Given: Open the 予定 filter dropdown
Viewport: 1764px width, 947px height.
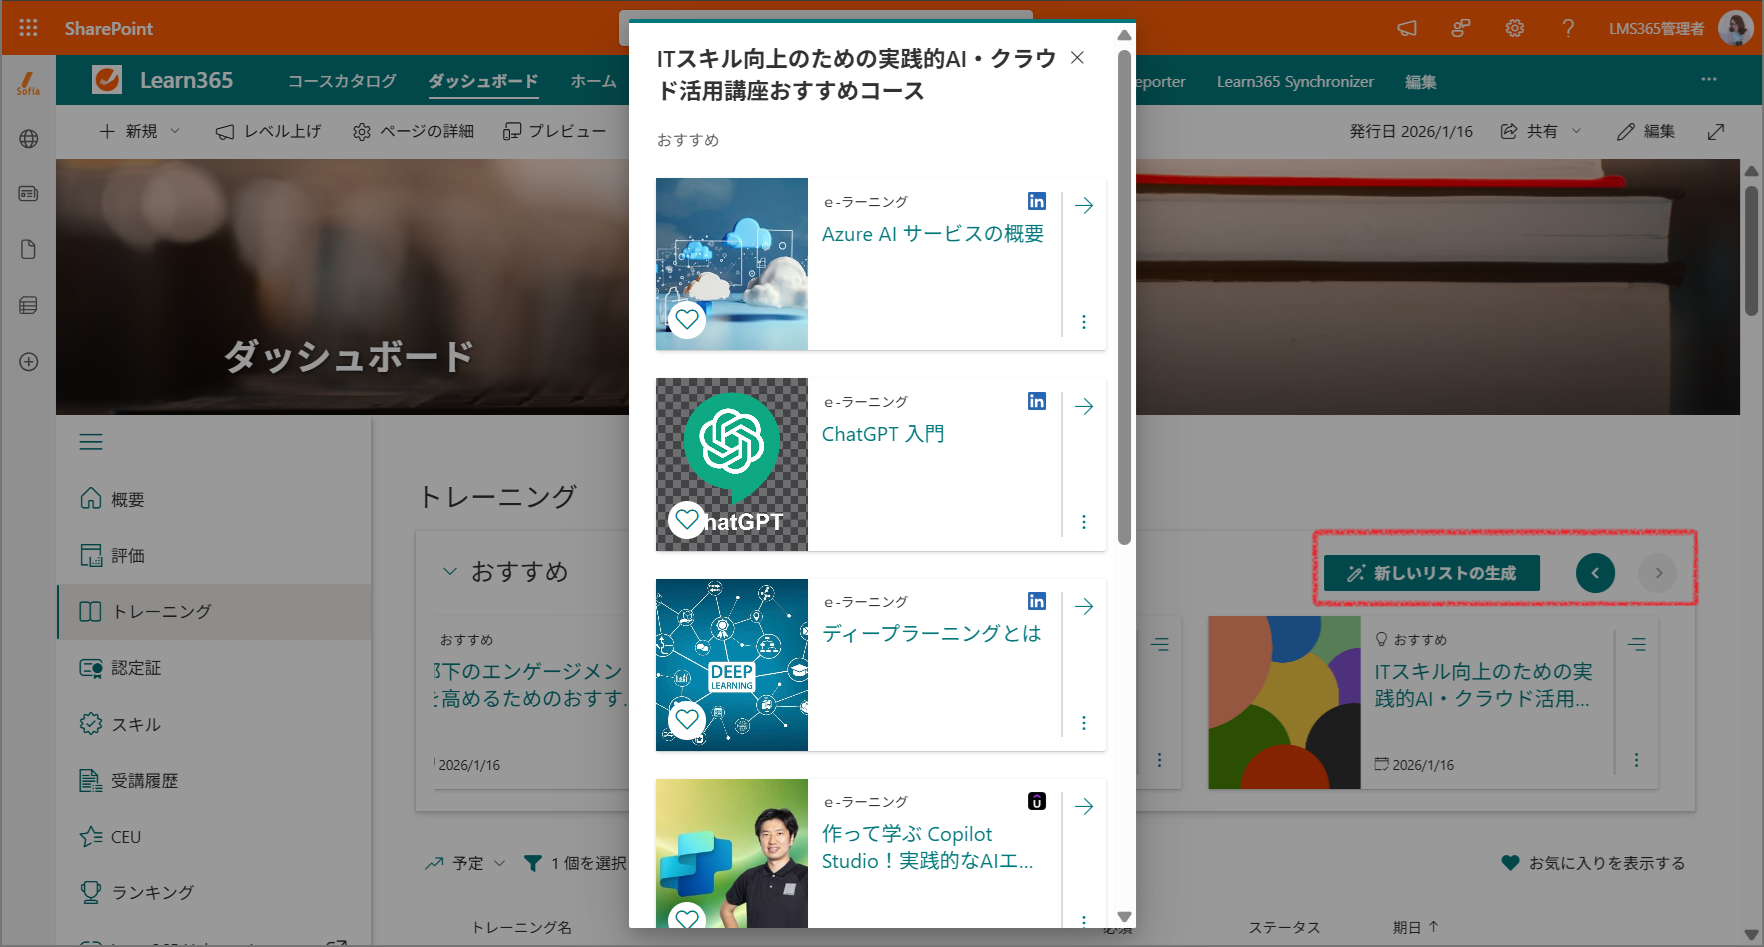Looking at the screenshot, I should coord(465,863).
